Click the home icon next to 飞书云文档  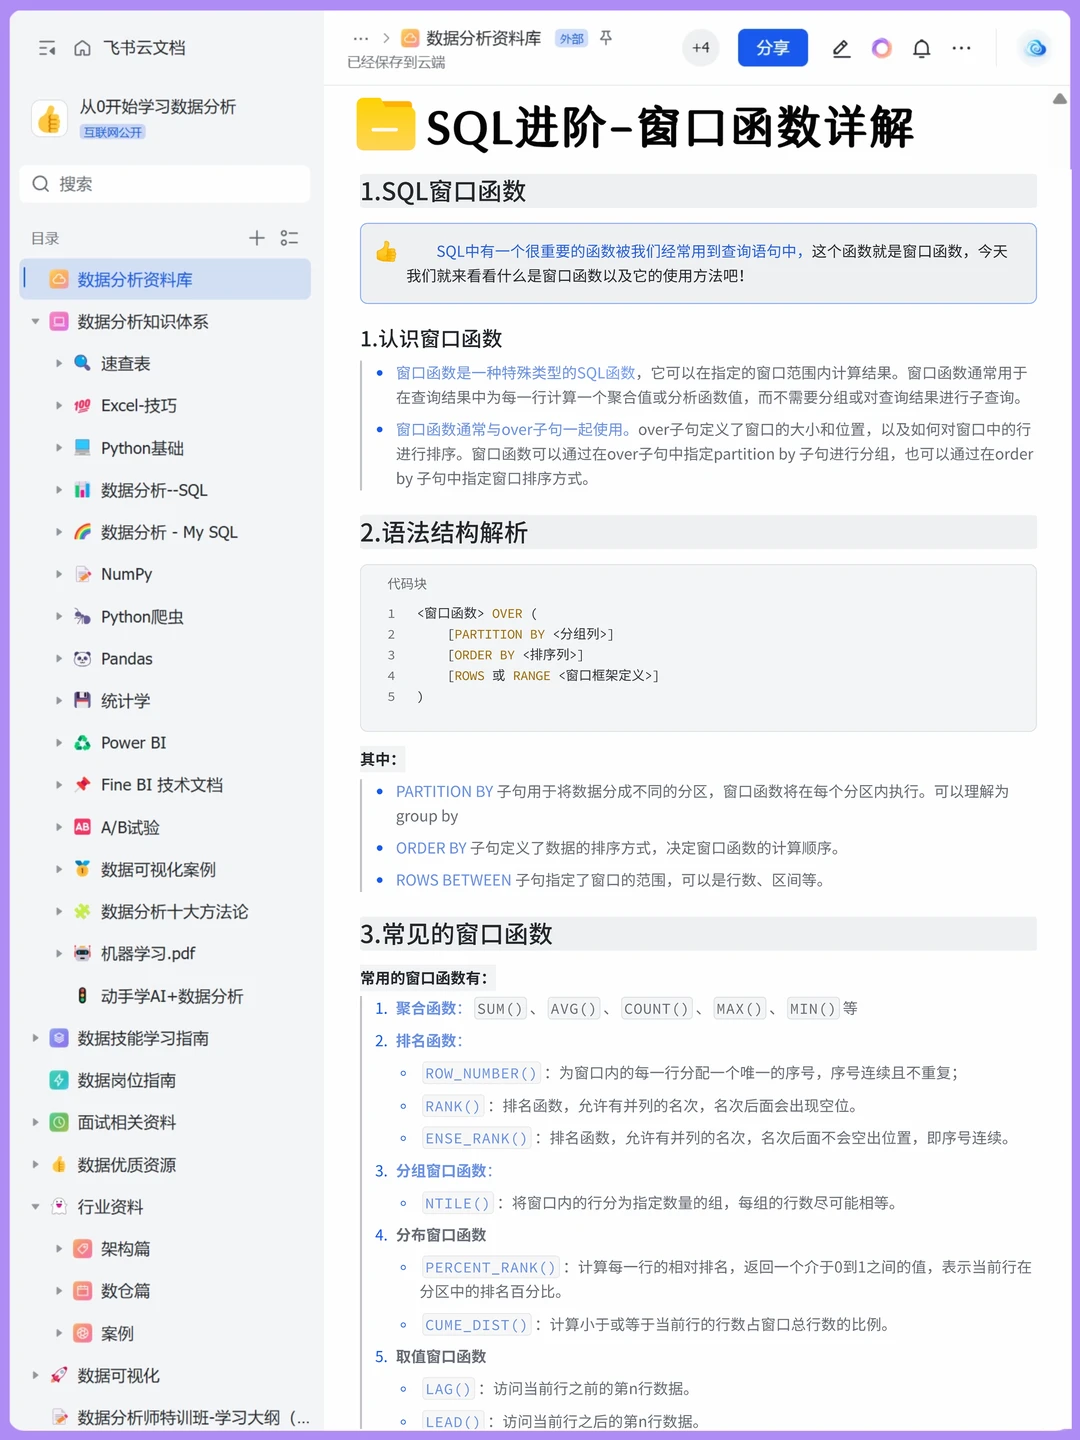[82, 47]
